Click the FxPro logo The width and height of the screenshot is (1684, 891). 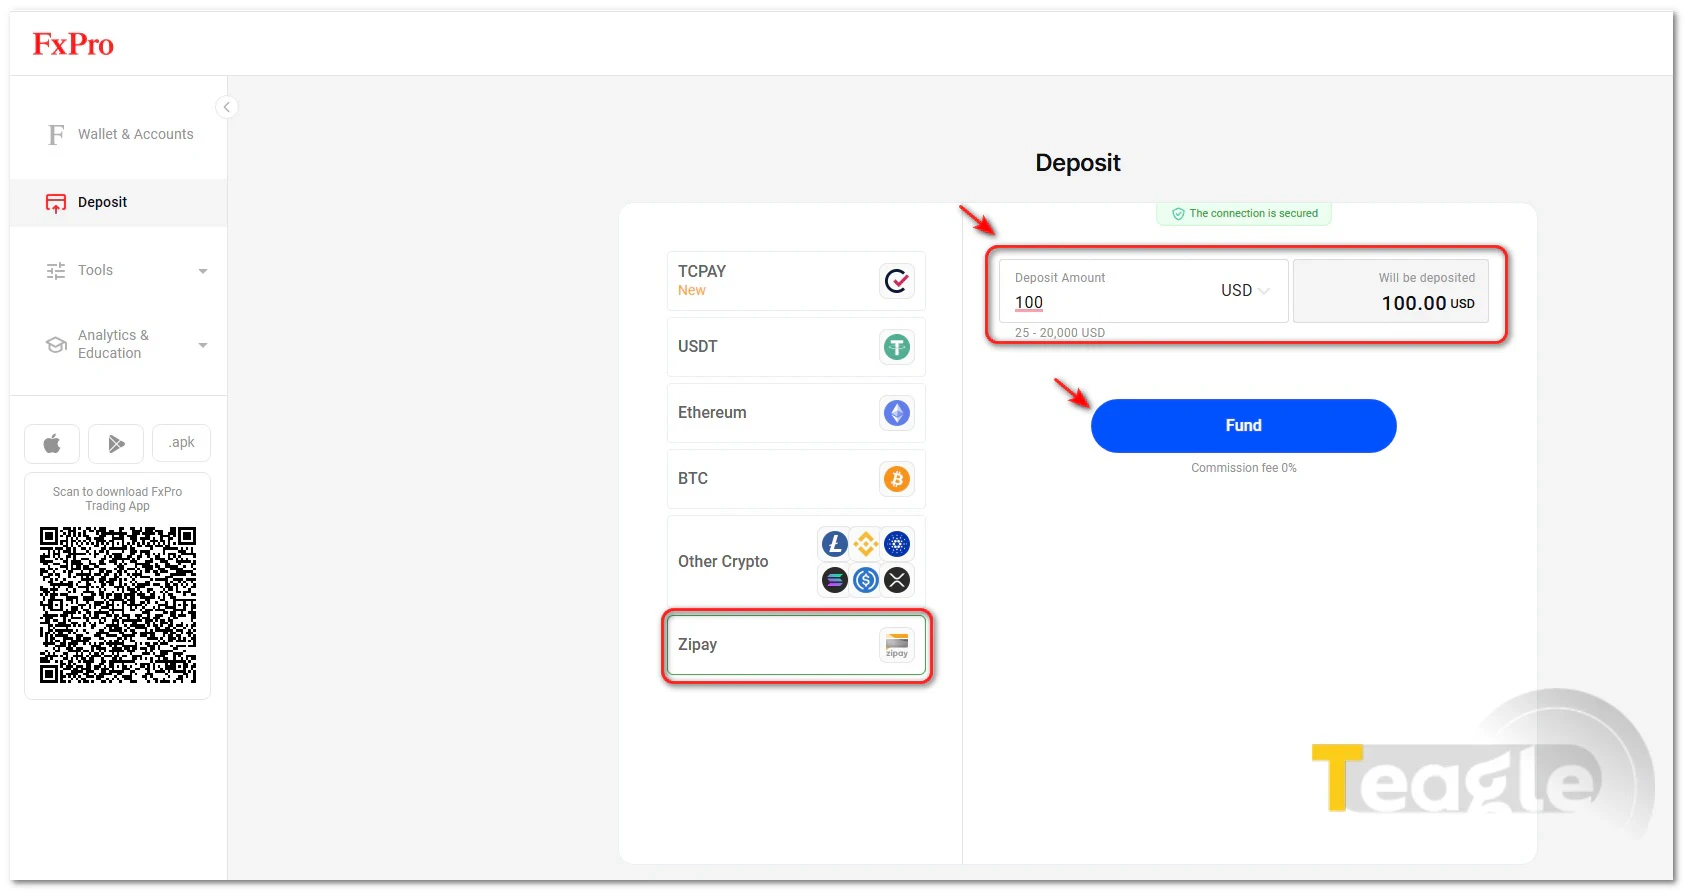(x=73, y=44)
